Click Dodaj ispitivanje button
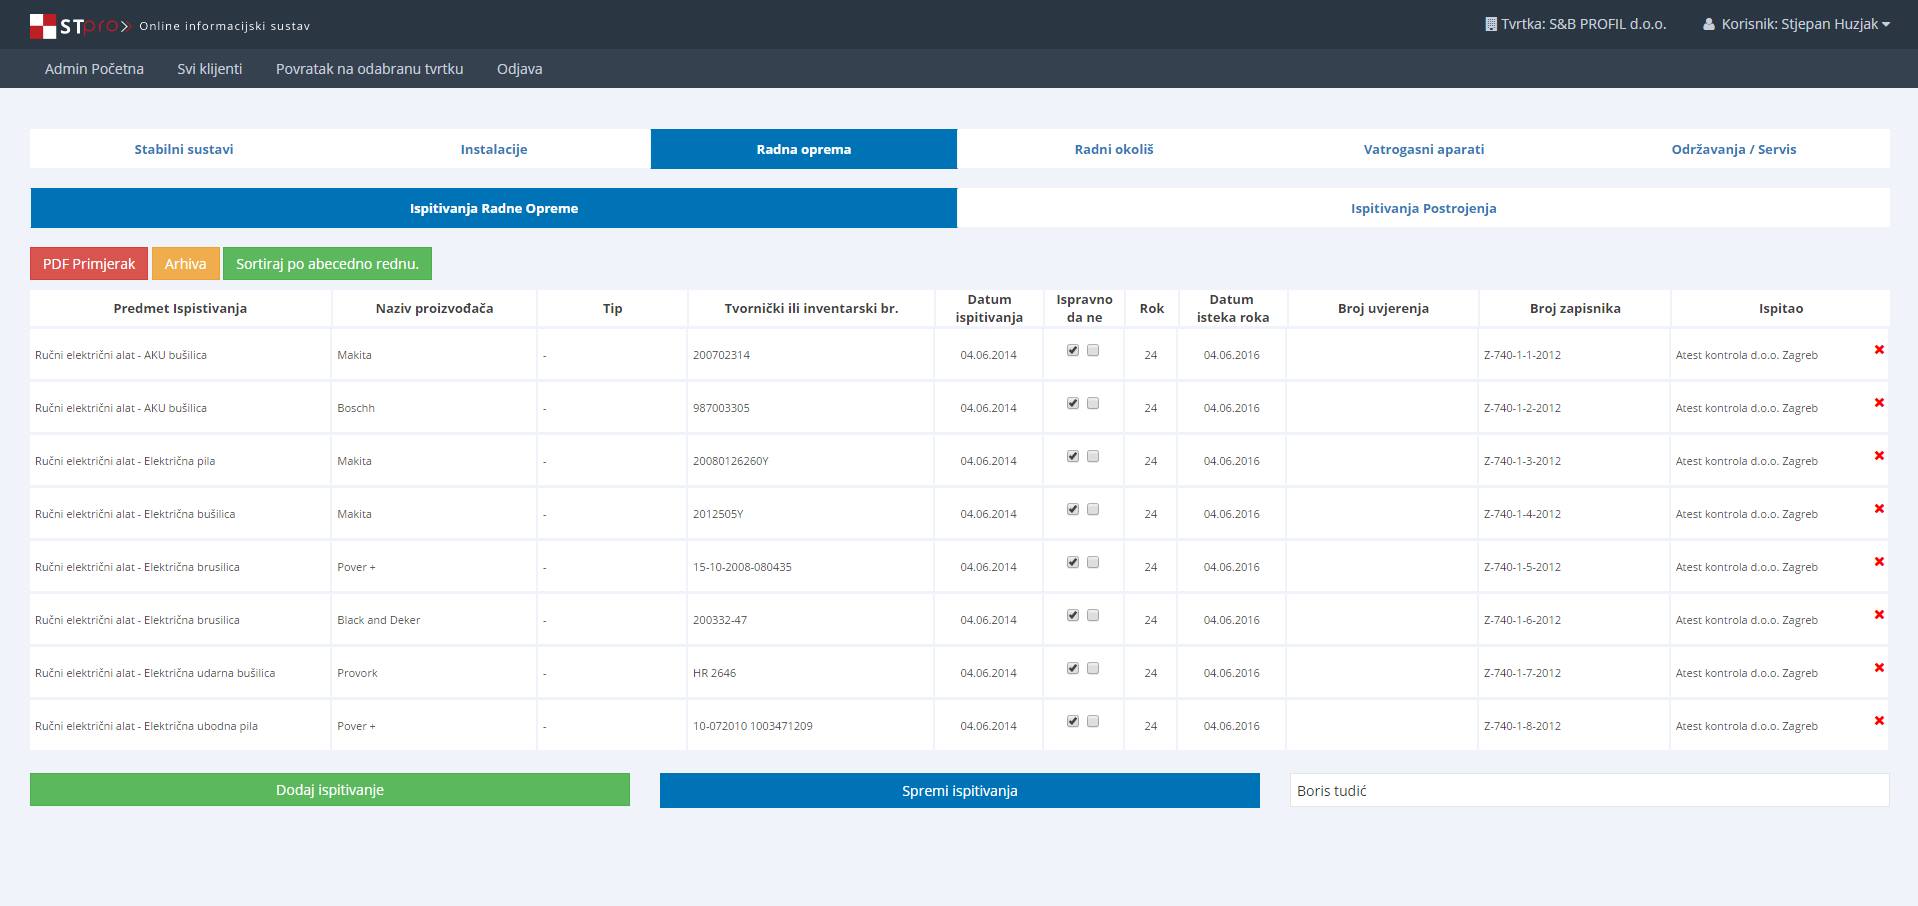This screenshot has height=906, width=1918. (x=330, y=790)
